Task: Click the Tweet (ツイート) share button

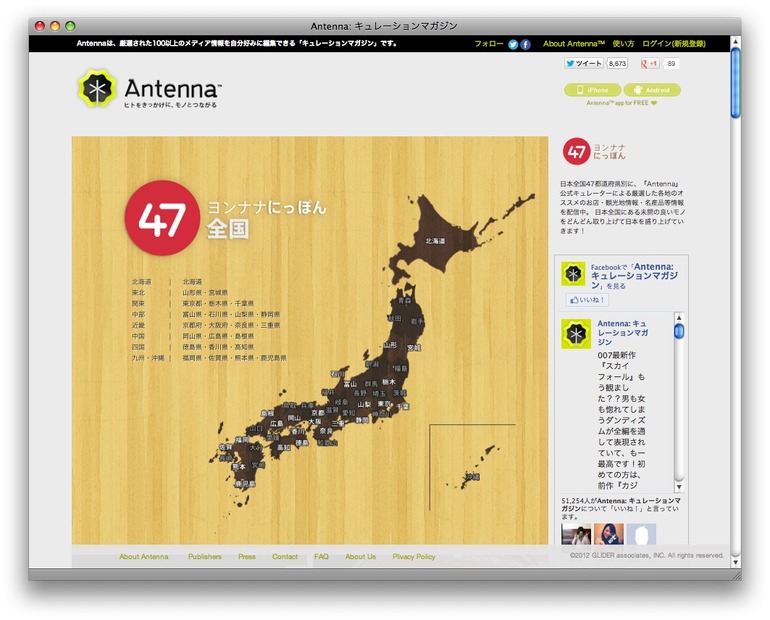Action: 584,63
